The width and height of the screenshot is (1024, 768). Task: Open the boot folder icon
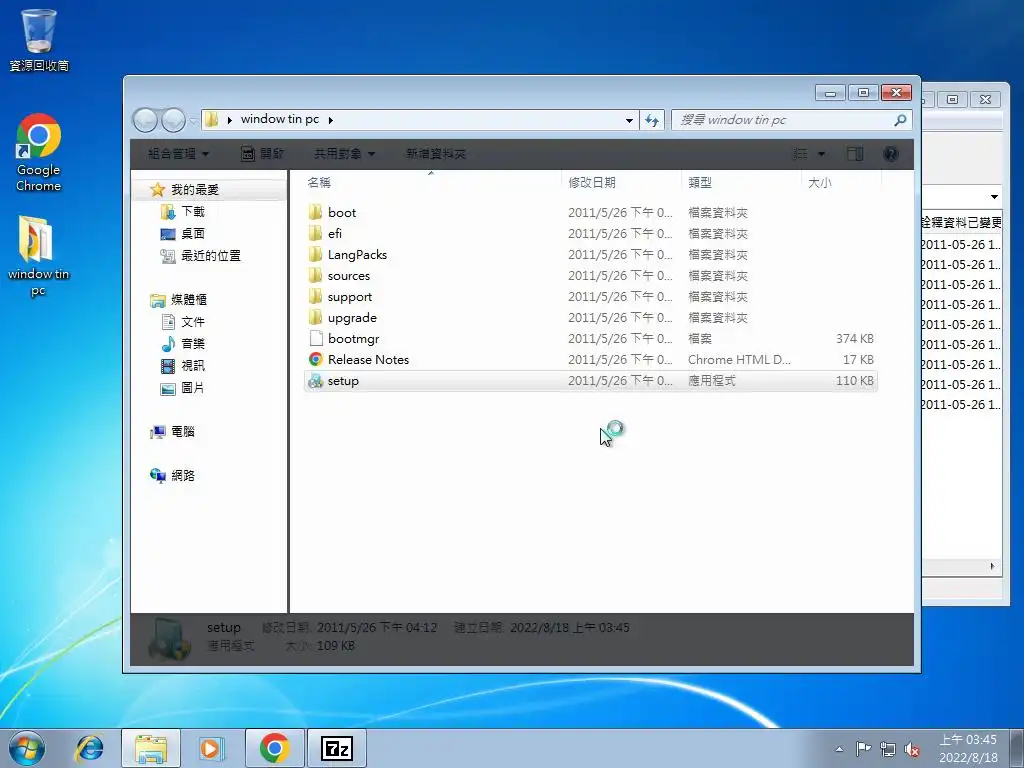(x=315, y=212)
